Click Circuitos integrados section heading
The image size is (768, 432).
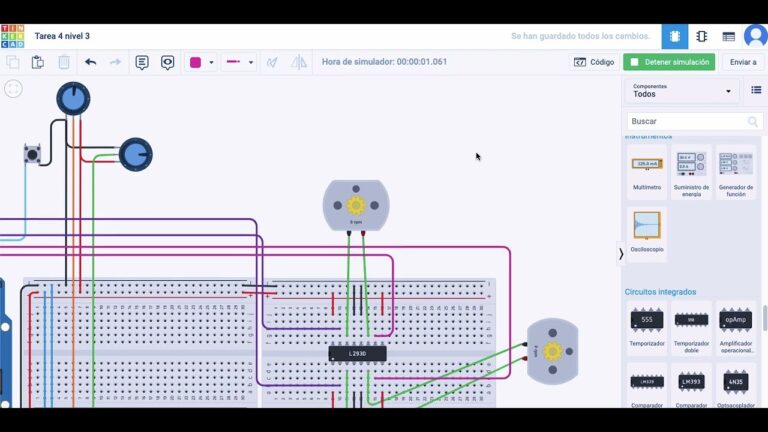(x=660, y=292)
